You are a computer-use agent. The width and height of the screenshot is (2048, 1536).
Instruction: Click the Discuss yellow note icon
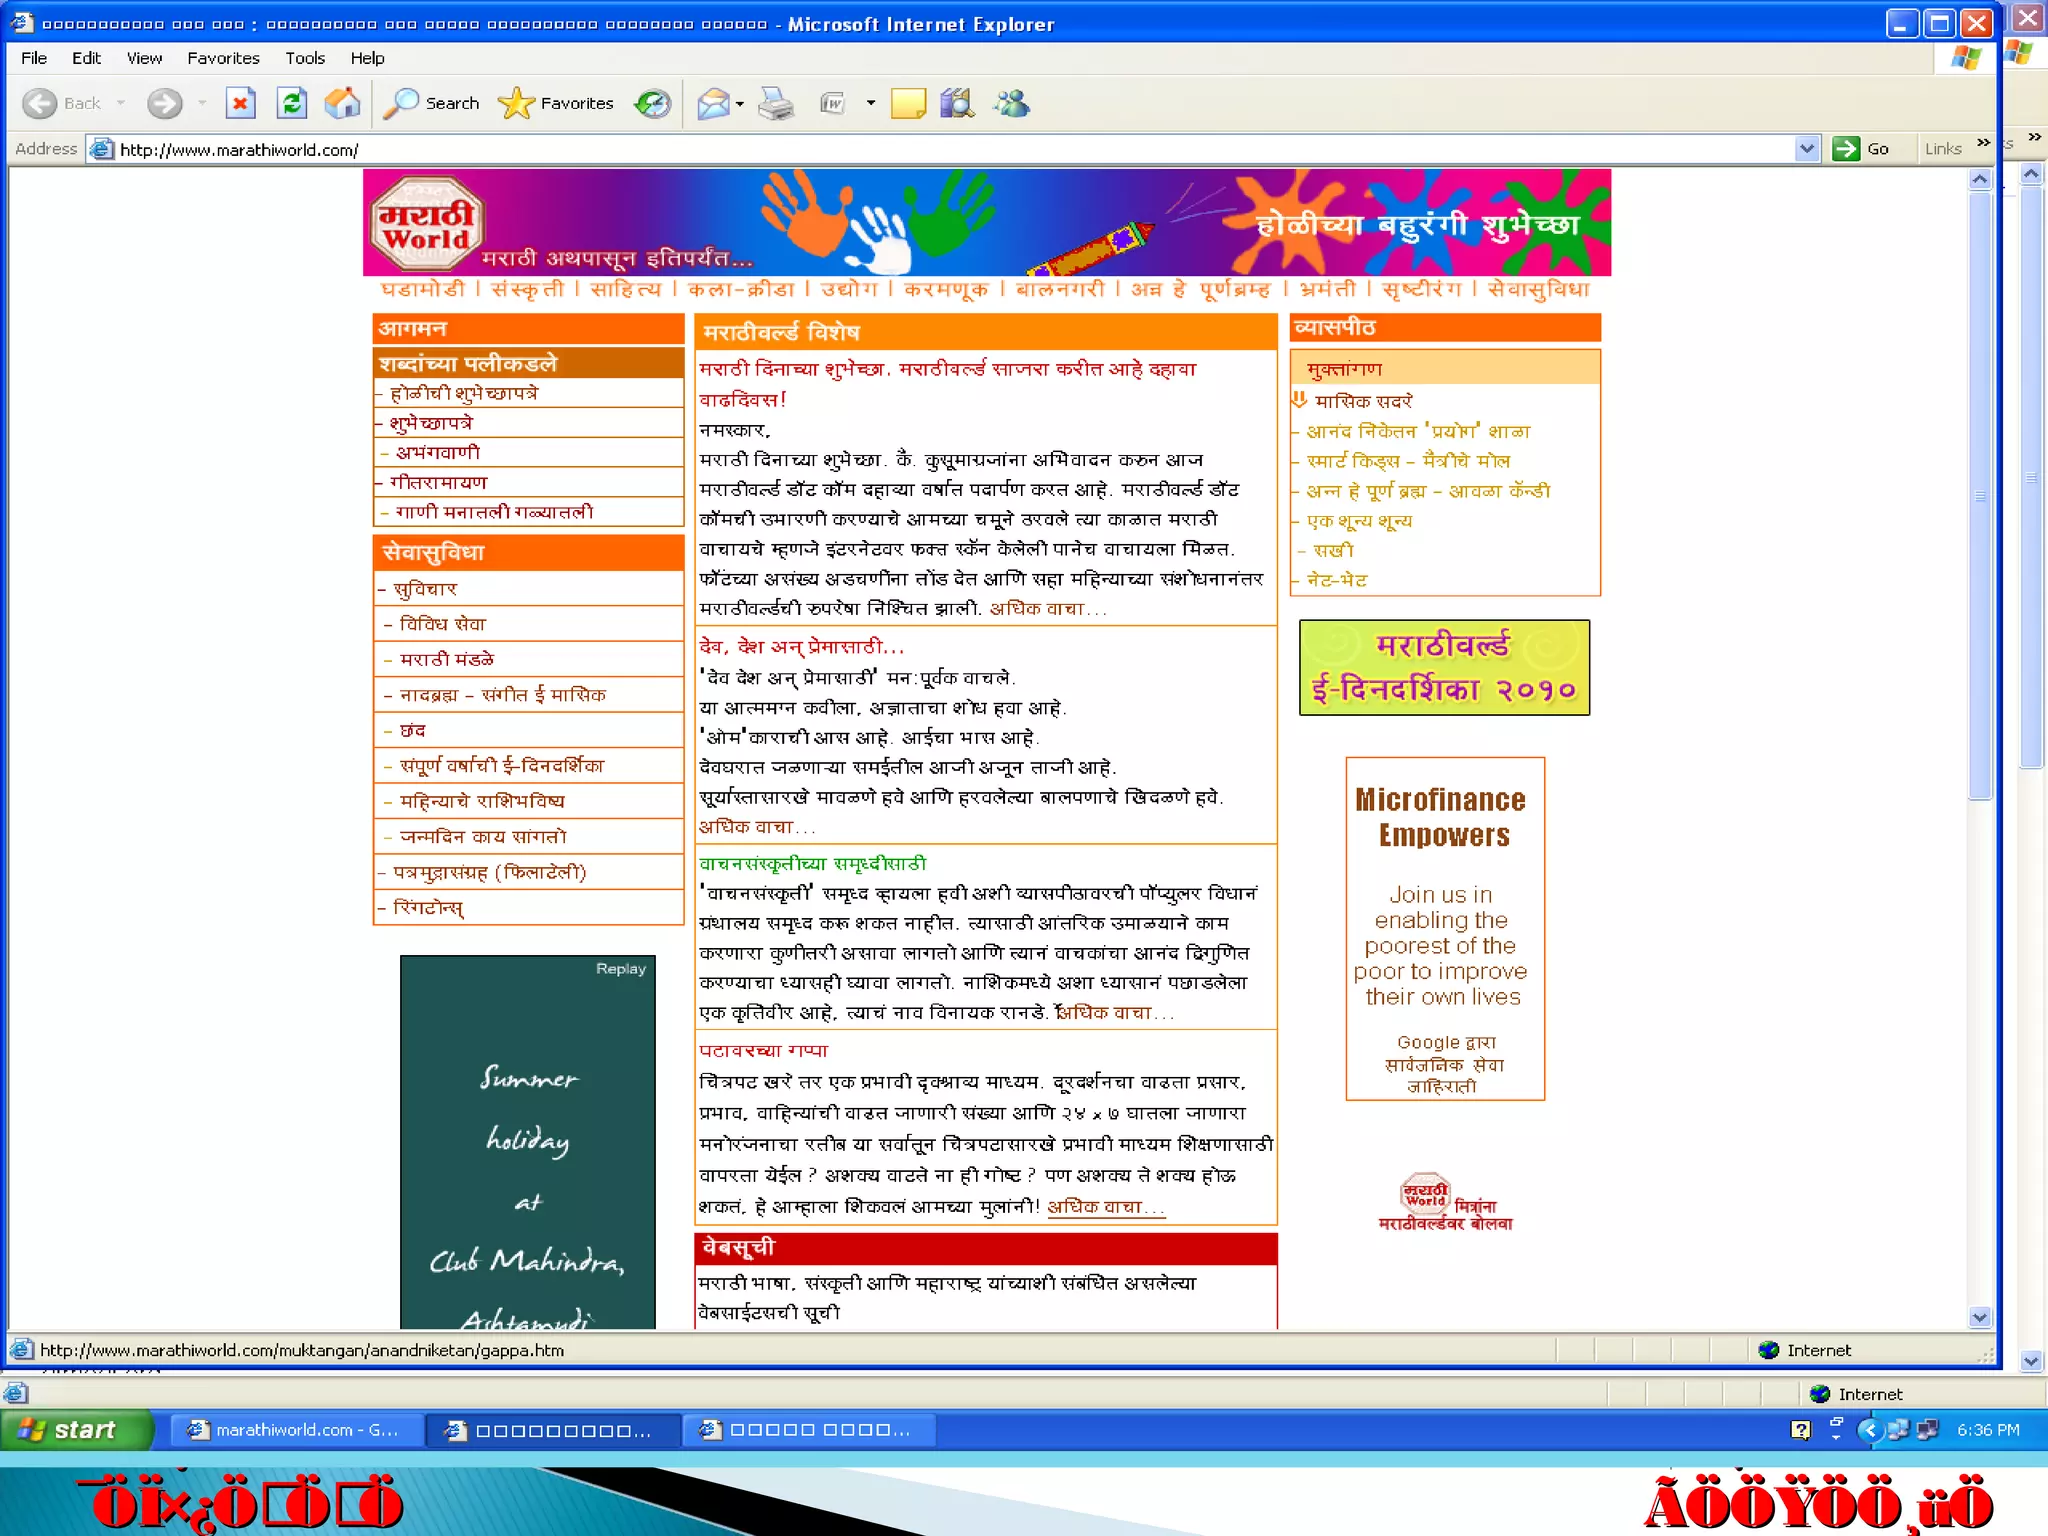tap(908, 103)
